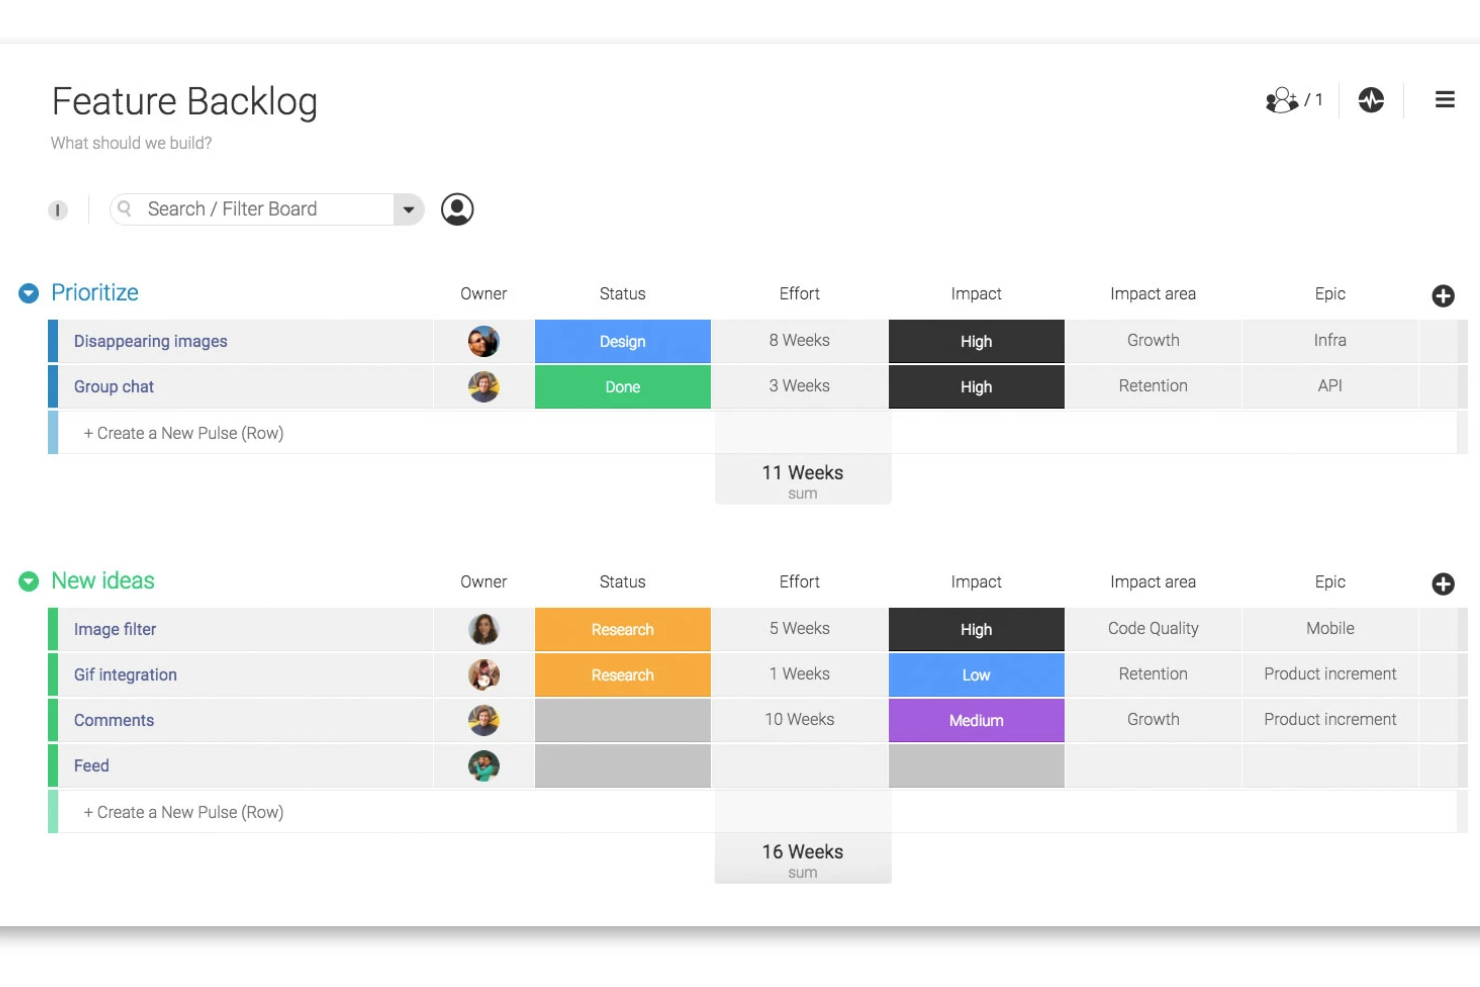Click owner avatar for Disappearing images

pos(483,341)
